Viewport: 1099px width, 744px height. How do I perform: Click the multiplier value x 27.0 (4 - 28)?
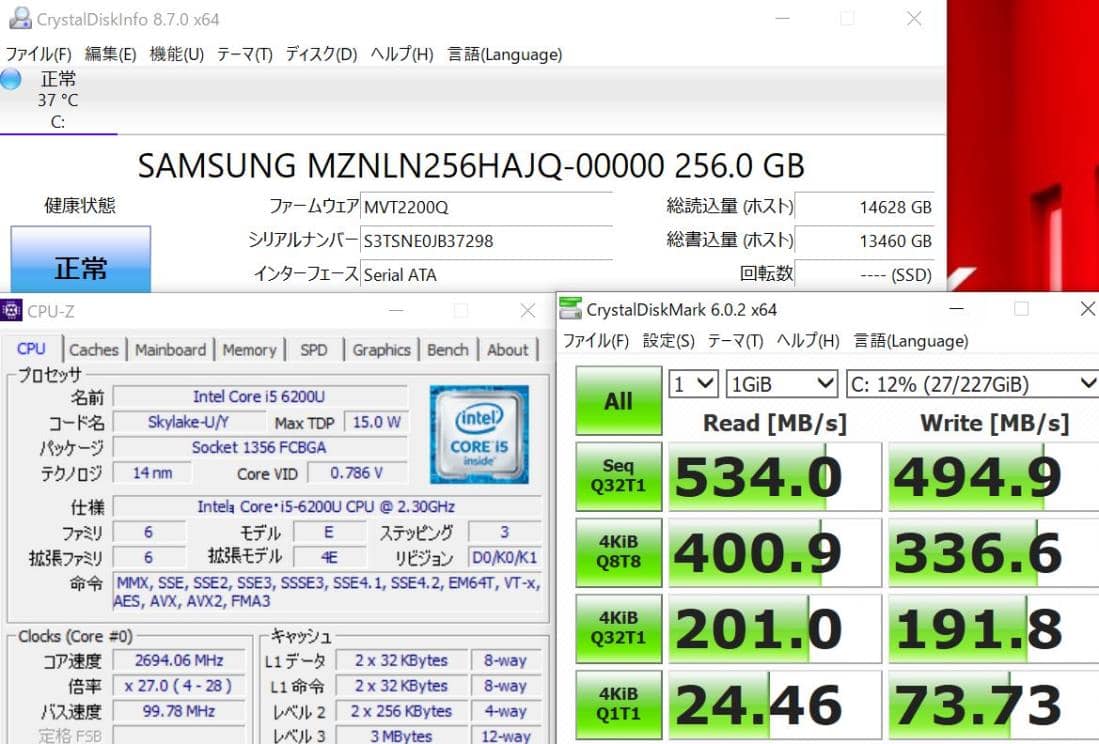(x=179, y=686)
